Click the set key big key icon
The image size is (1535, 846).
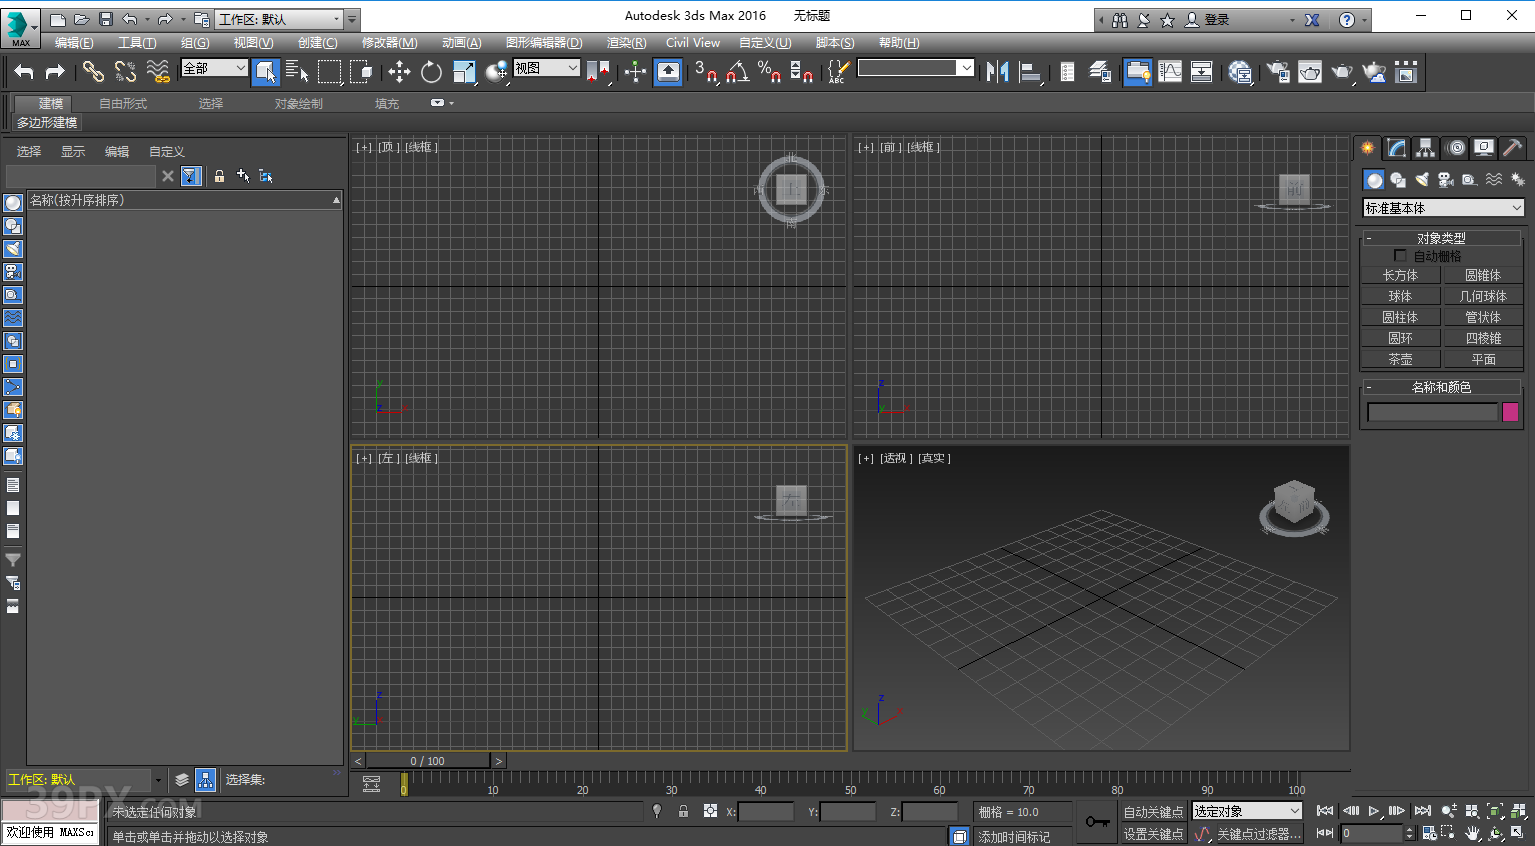1097,821
